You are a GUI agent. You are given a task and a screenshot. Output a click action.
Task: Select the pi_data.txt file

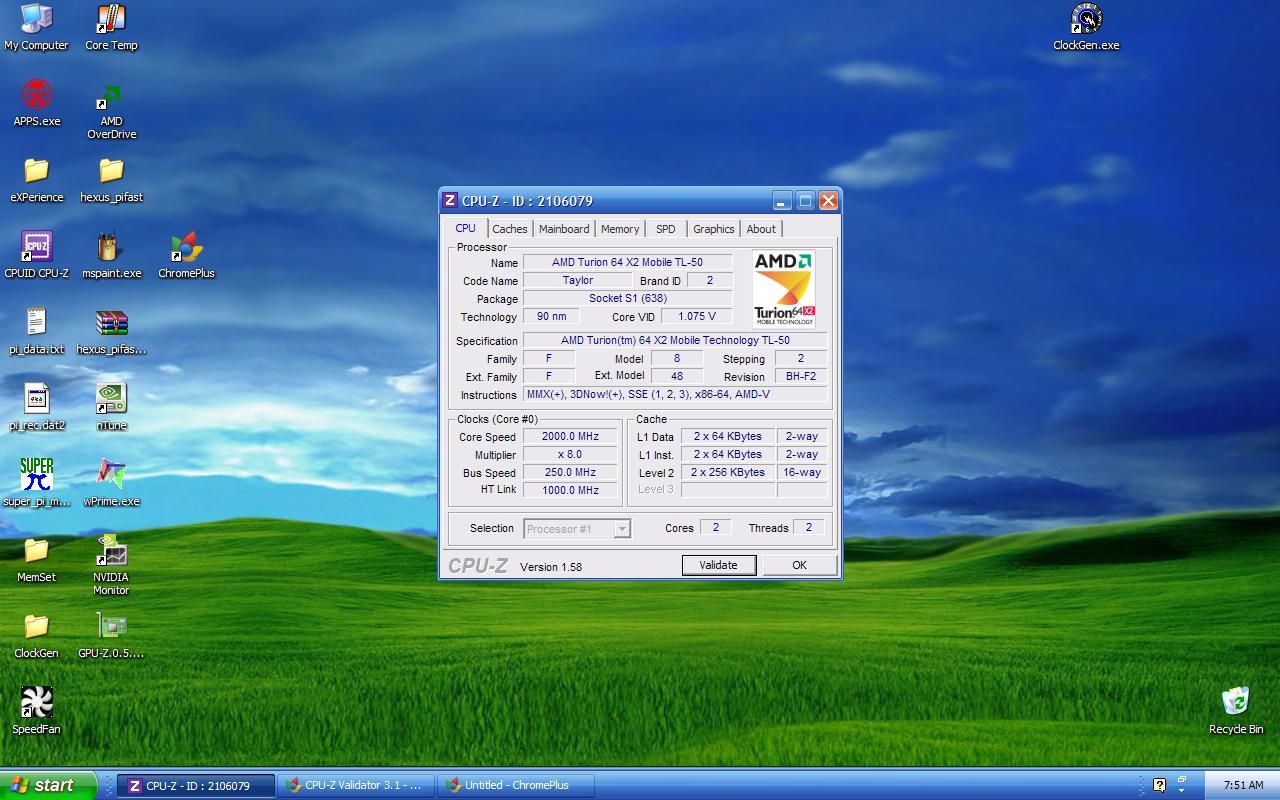click(x=36, y=331)
